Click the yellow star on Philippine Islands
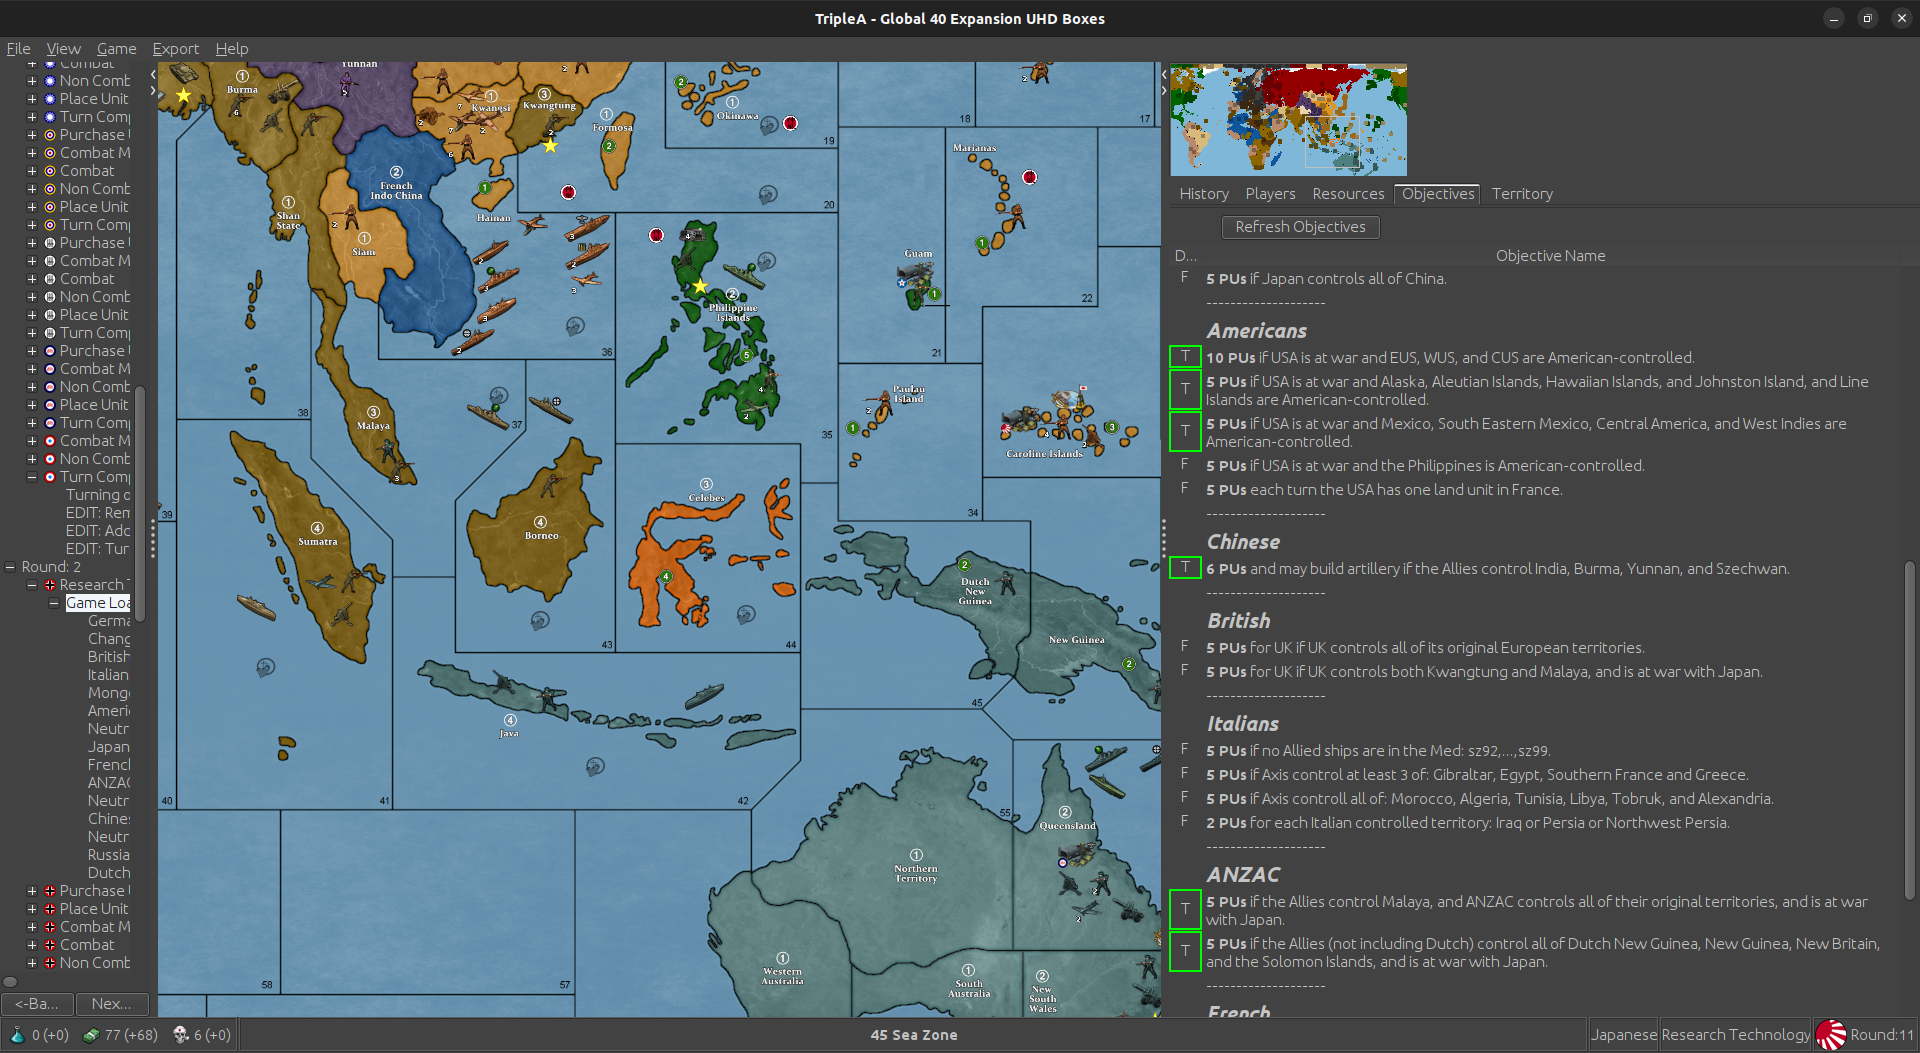 coord(700,286)
